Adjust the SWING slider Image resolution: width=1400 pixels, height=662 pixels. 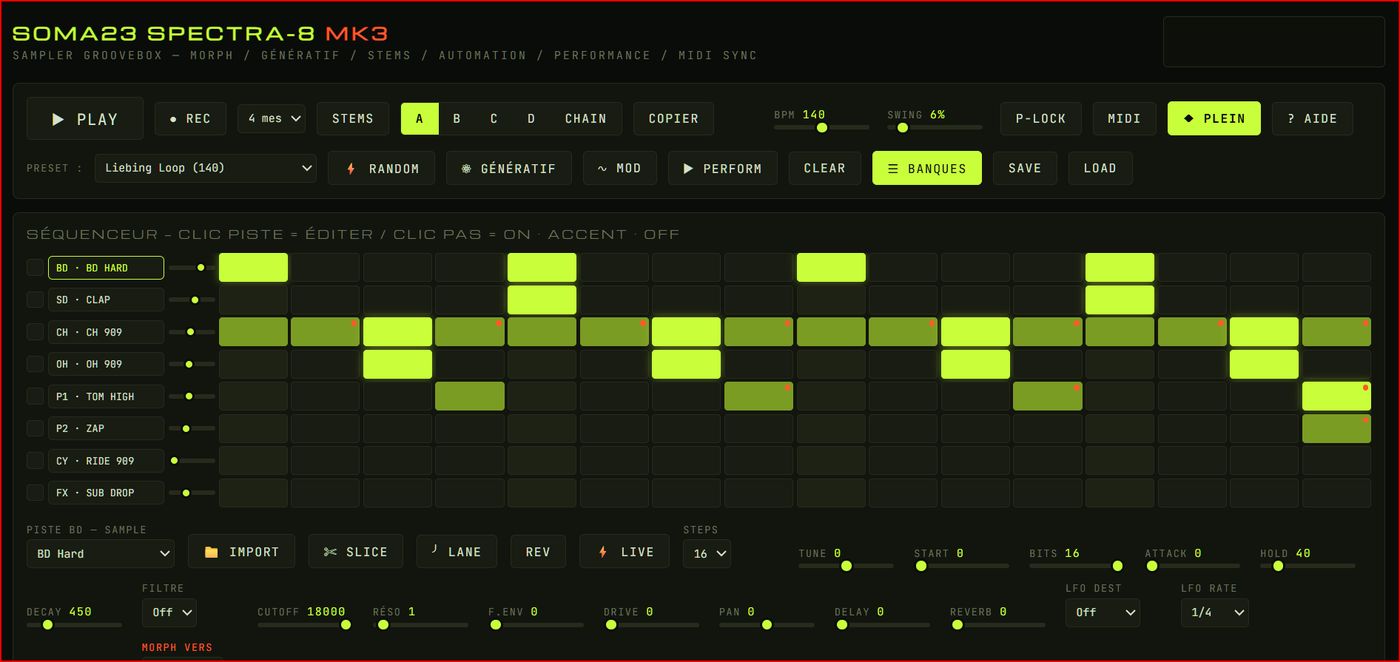(x=934, y=128)
